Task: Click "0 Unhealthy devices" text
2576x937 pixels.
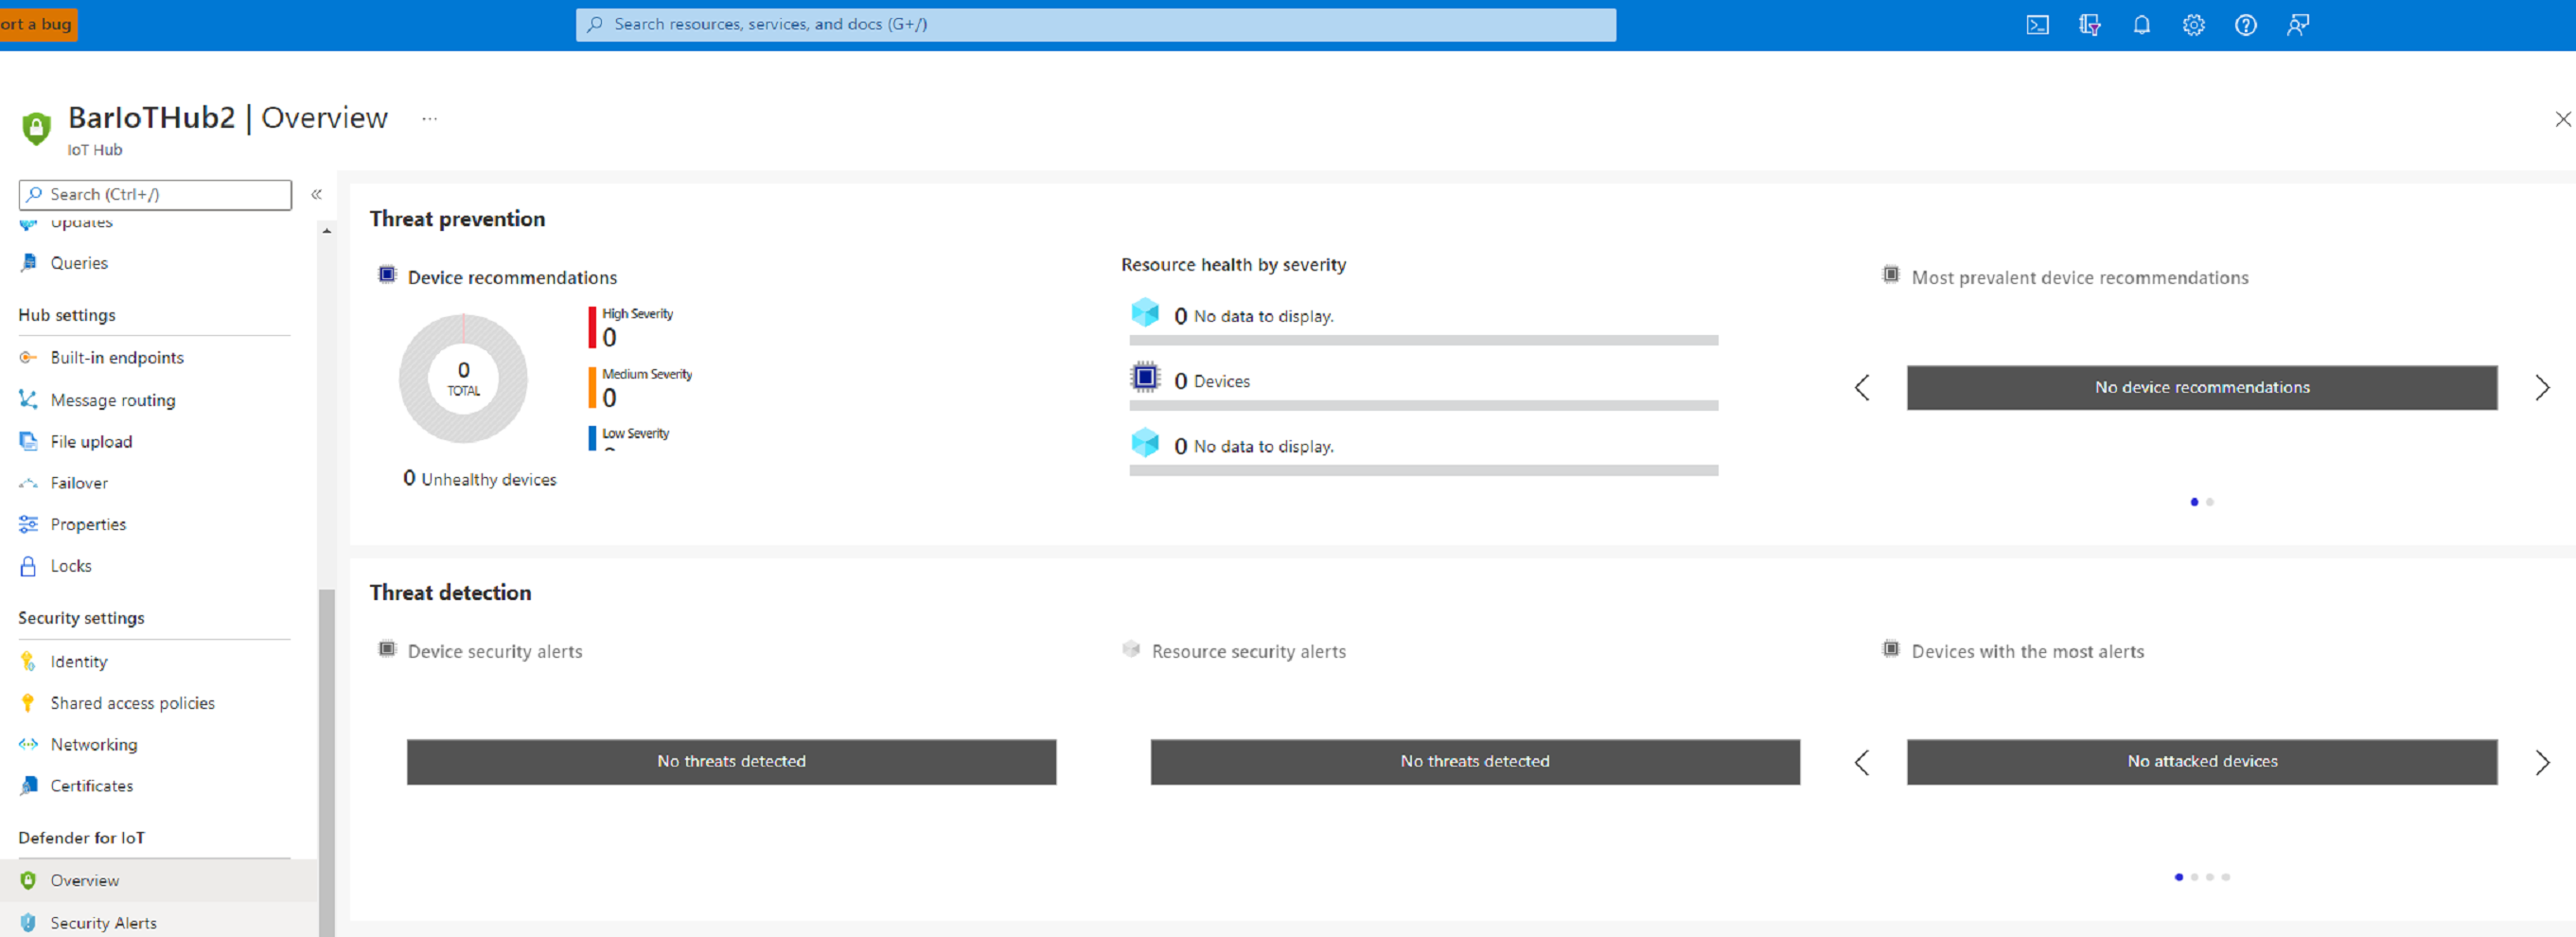Action: click(479, 479)
